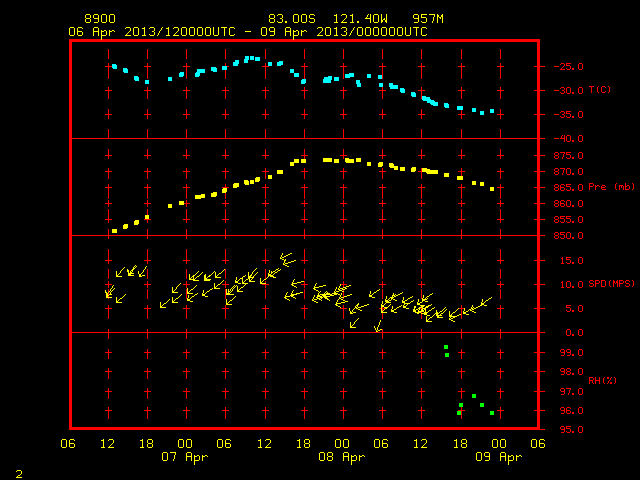640x480 pixels.
Task: Click the 08 Apr date label
Action: coord(342,457)
